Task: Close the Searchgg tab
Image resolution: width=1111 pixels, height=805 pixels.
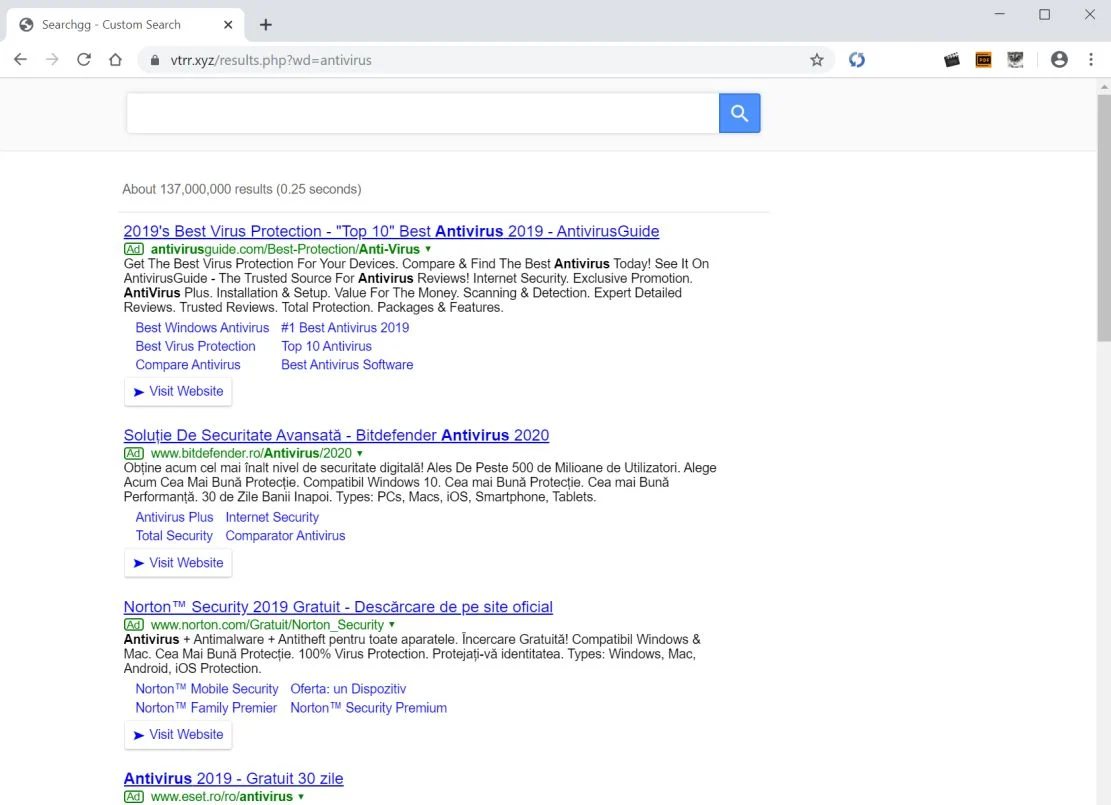Action: [x=228, y=25]
